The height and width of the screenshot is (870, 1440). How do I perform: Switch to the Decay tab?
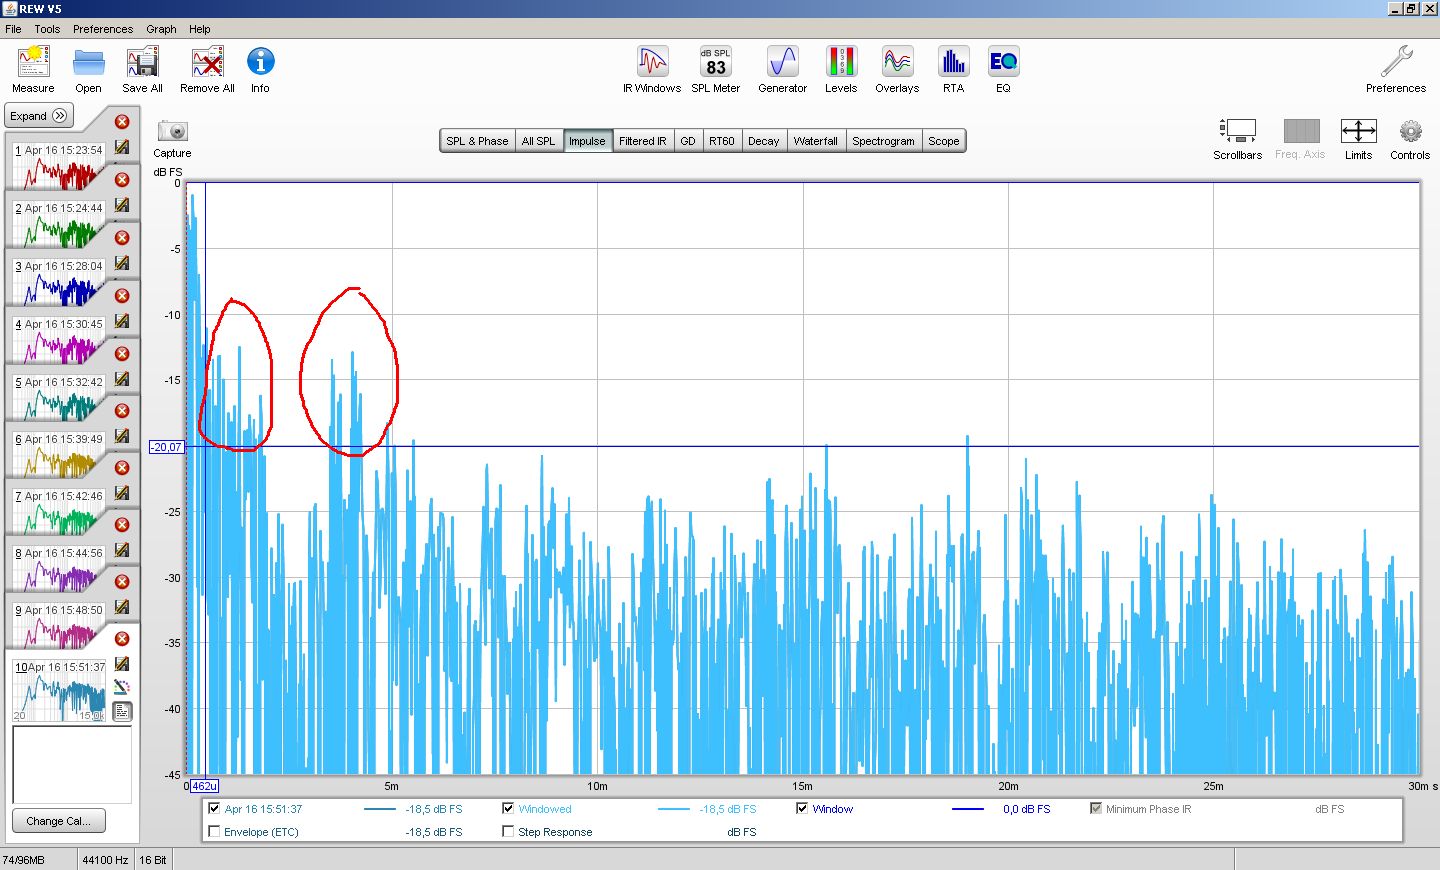764,141
